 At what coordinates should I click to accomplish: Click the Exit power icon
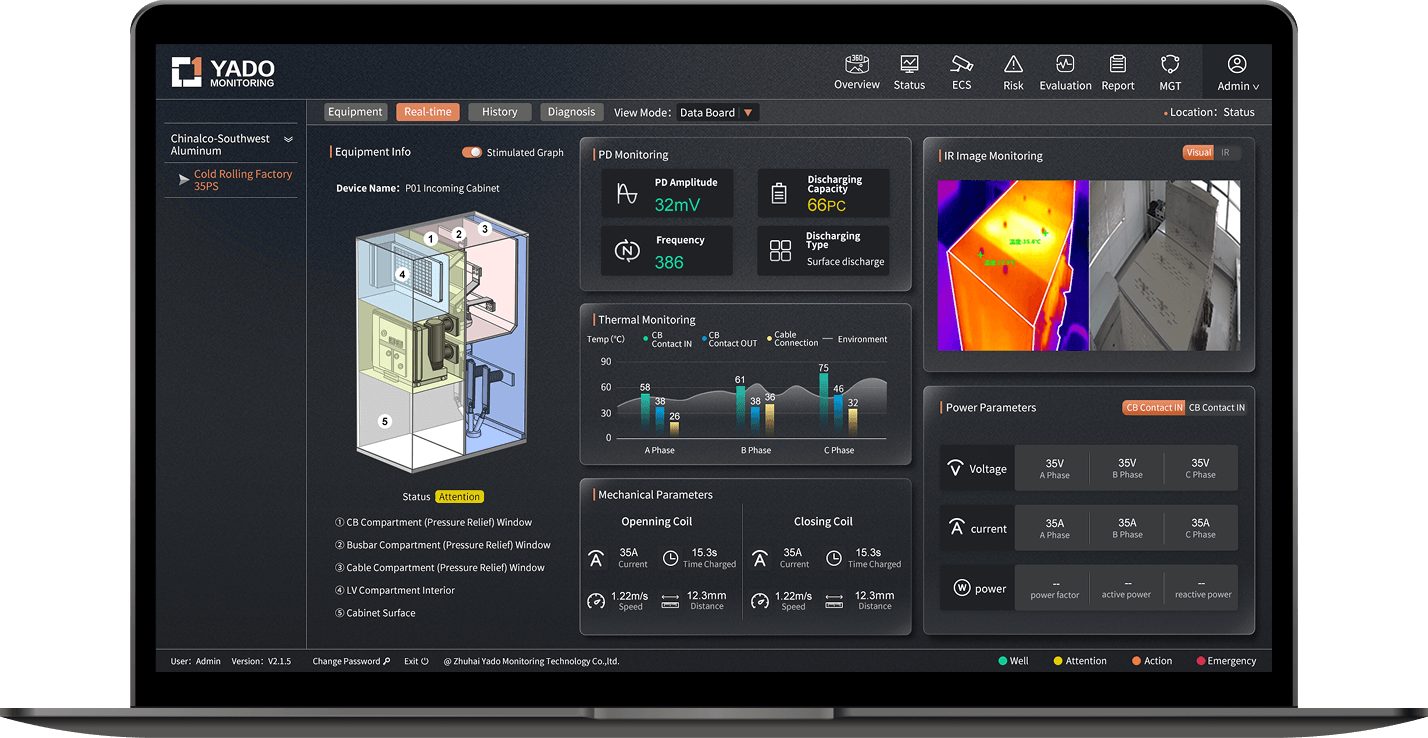point(425,661)
